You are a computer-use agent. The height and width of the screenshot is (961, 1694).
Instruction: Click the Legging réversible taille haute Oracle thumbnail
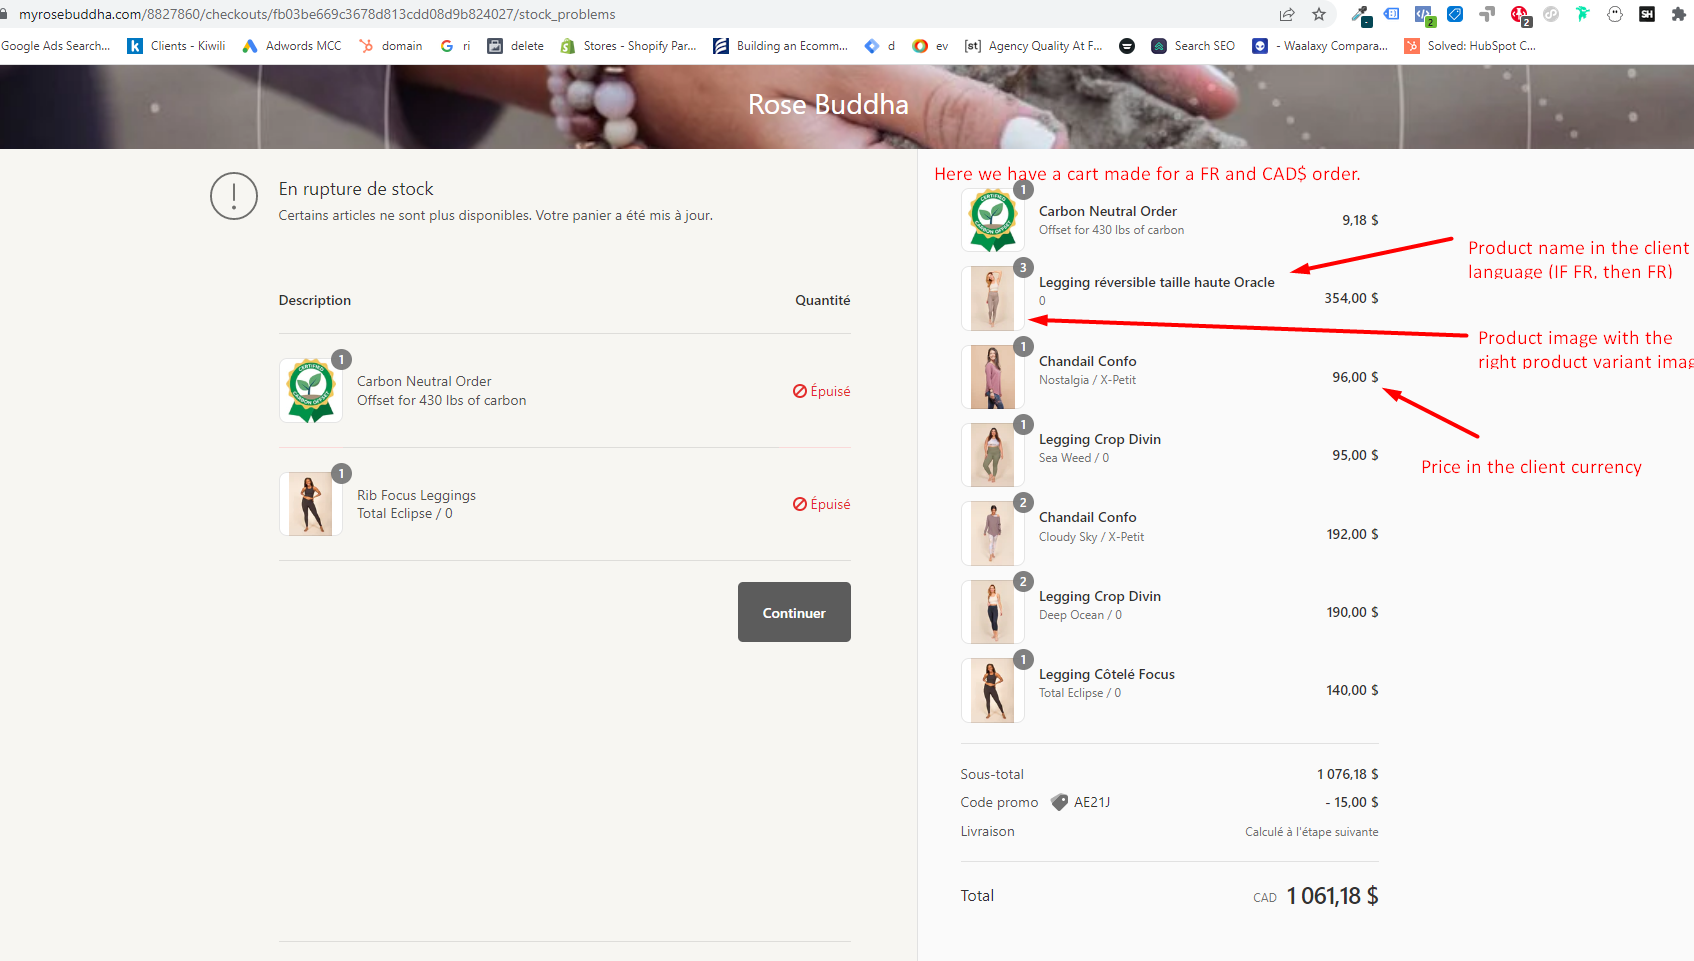tap(993, 298)
